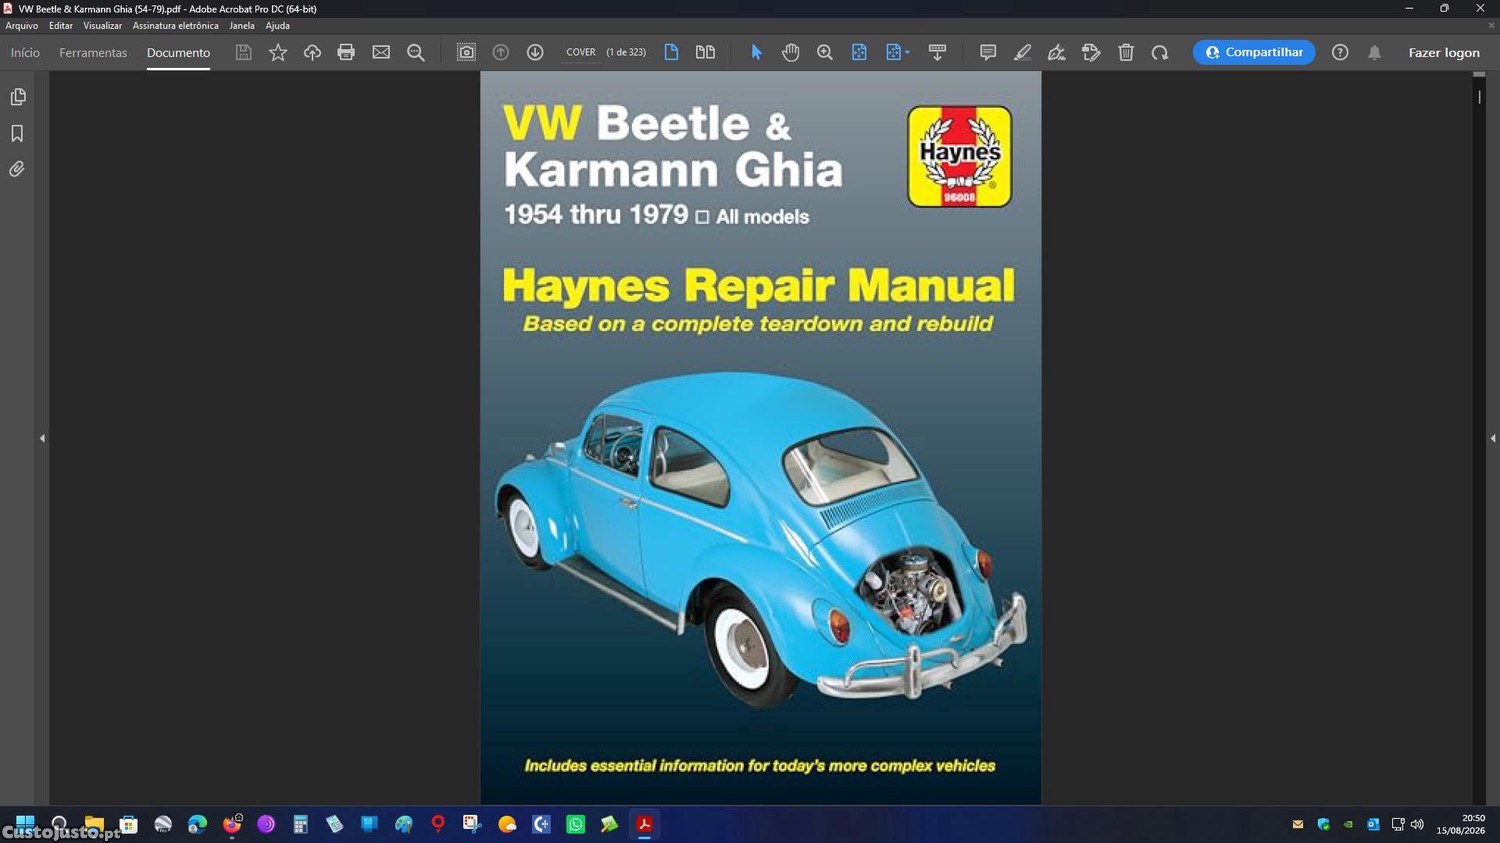Expand the right tools pane
Image resolution: width=1500 pixels, height=843 pixels.
pyautogui.click(x=1492, y=438)
